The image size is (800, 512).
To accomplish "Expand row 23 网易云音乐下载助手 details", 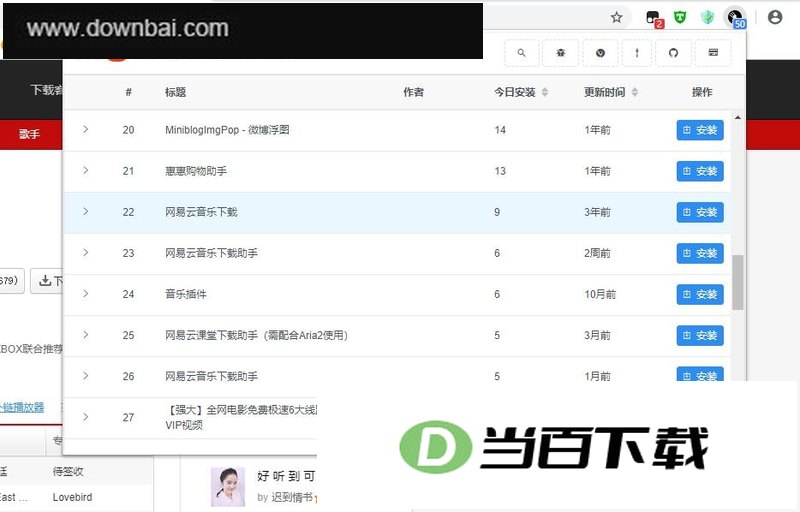I will pyautogui.click(x=85, y=253).
